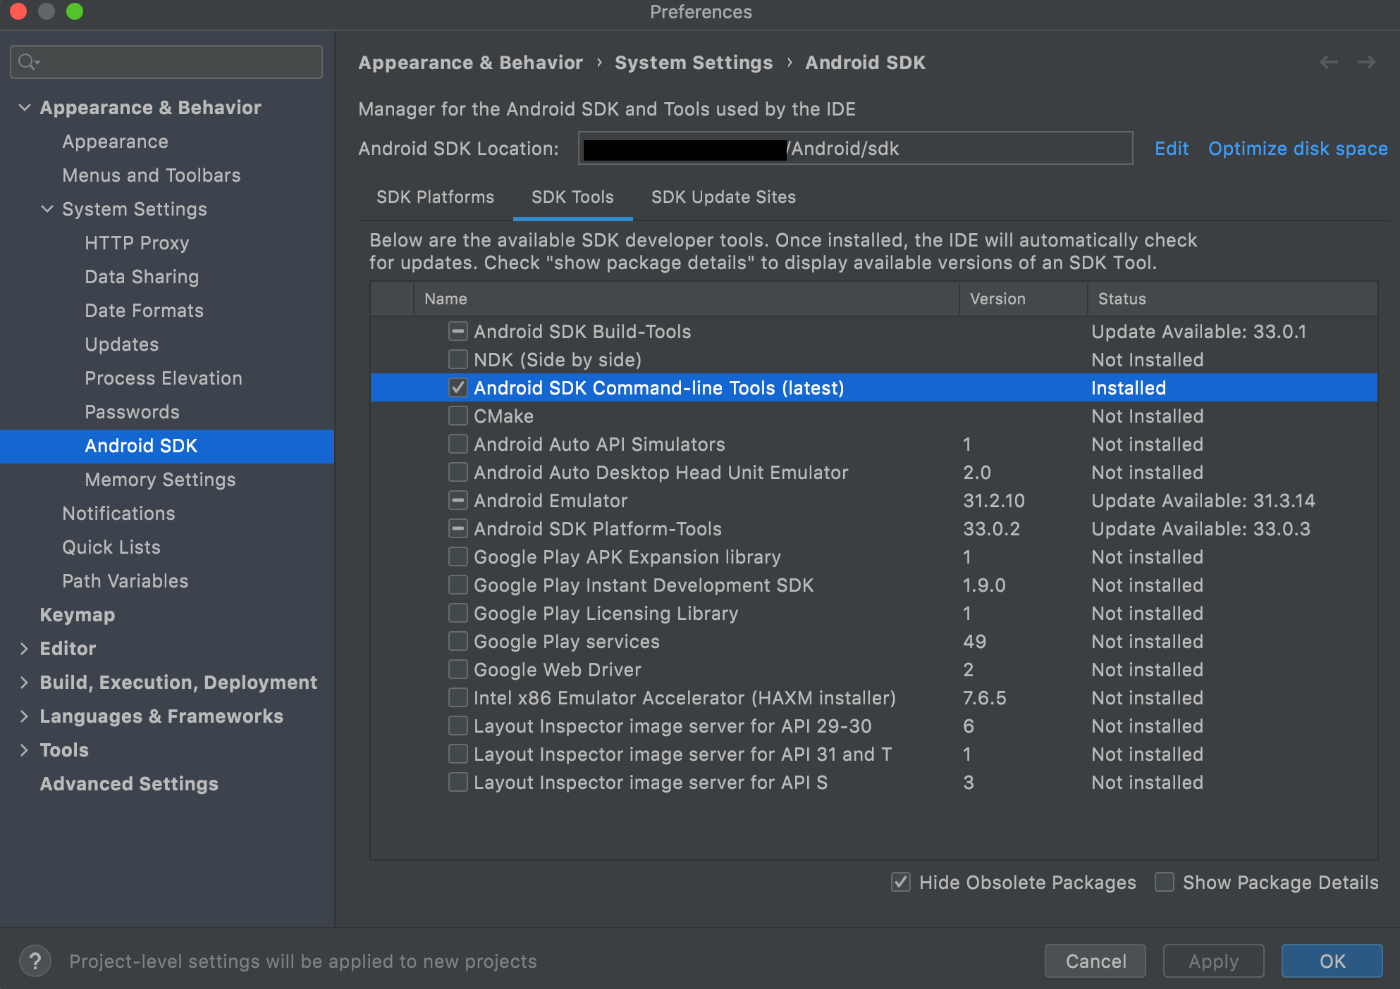The height and width of the screenshot is (989, 1400).
Task: Expand Build, Execution, Deployment section
Action: (24, 682)
